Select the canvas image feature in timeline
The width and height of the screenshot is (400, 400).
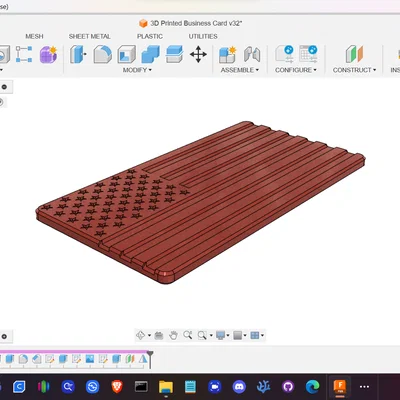(90, 359)
